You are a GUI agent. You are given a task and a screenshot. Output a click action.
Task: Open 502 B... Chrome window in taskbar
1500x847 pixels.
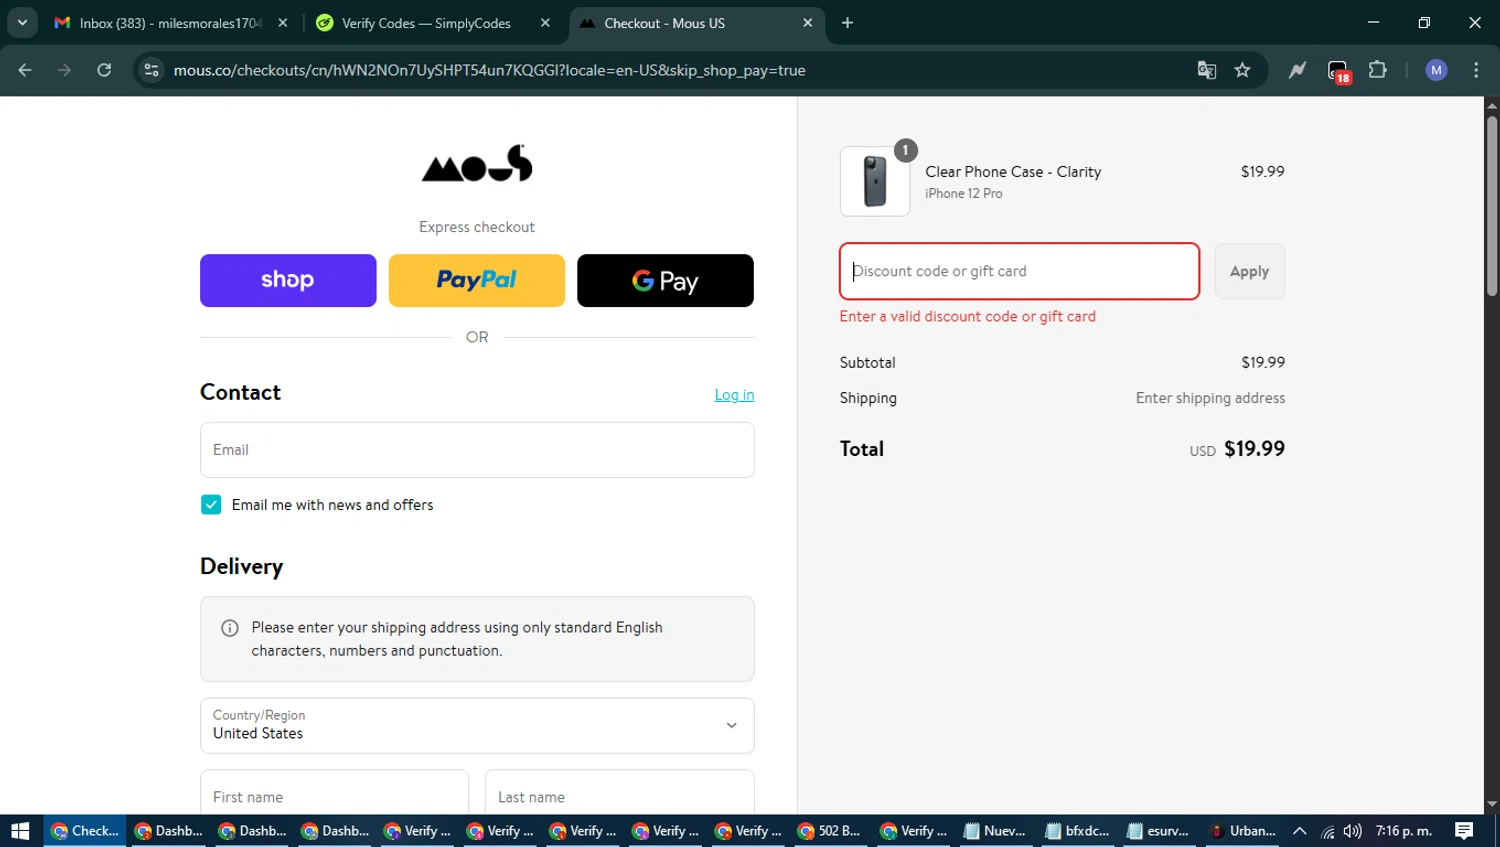point(830,831)
